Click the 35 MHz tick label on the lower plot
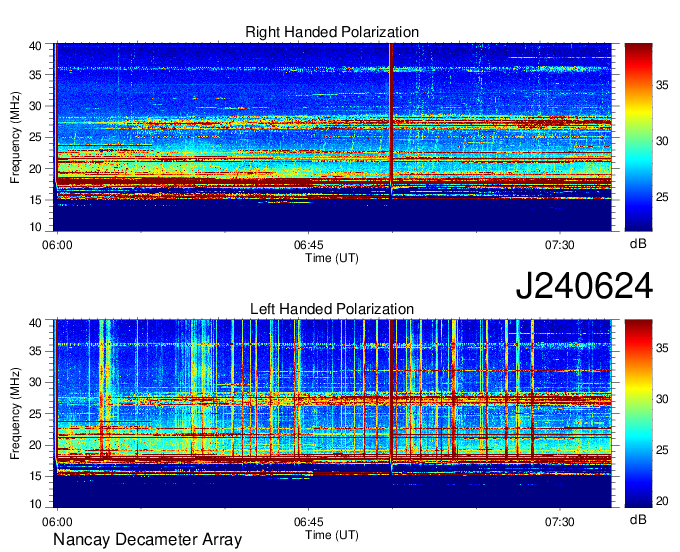Screen dimensions: 680x552 click(35, 351)
